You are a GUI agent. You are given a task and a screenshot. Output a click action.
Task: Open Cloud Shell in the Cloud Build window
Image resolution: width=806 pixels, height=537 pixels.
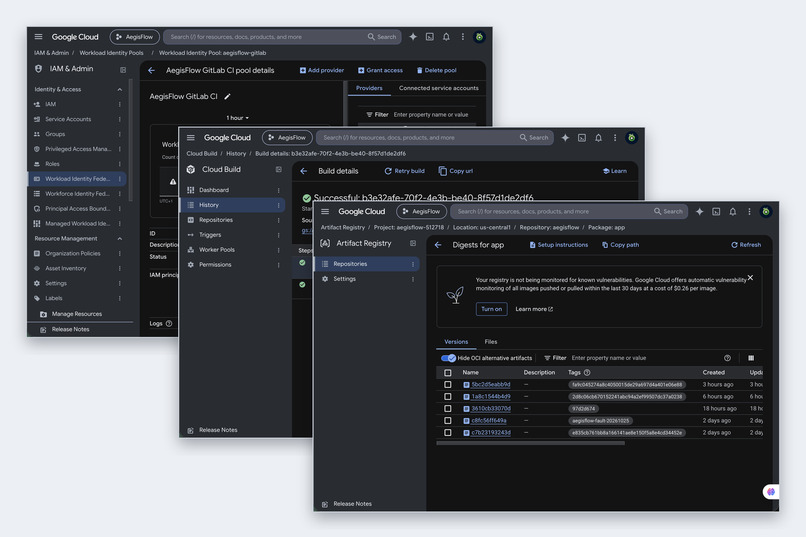click(582, 137)
